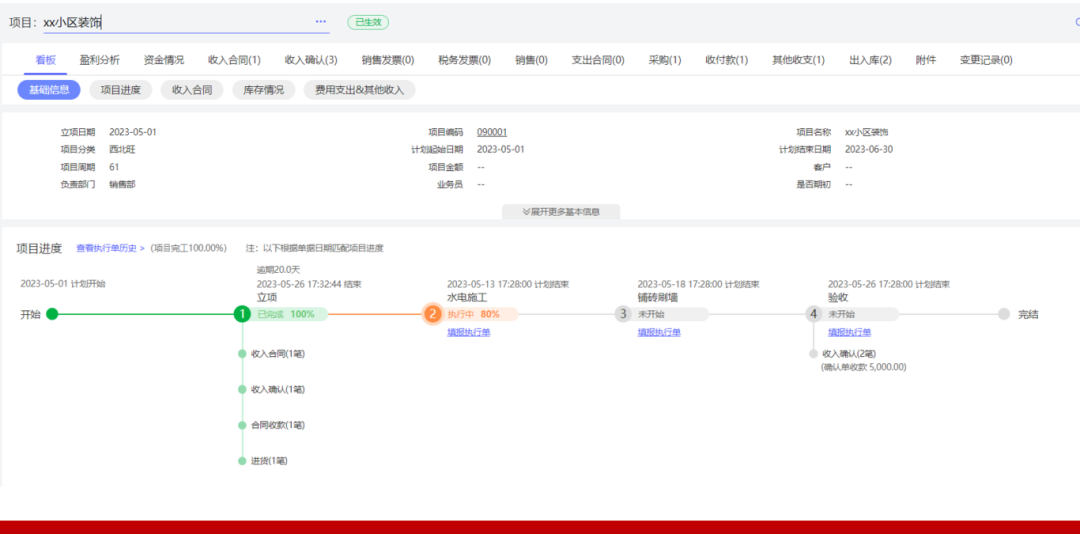Click 填报执行单 under 铺砖刷墙
The height and width of the screenshot is (534, 1080).
click(659, 333)
